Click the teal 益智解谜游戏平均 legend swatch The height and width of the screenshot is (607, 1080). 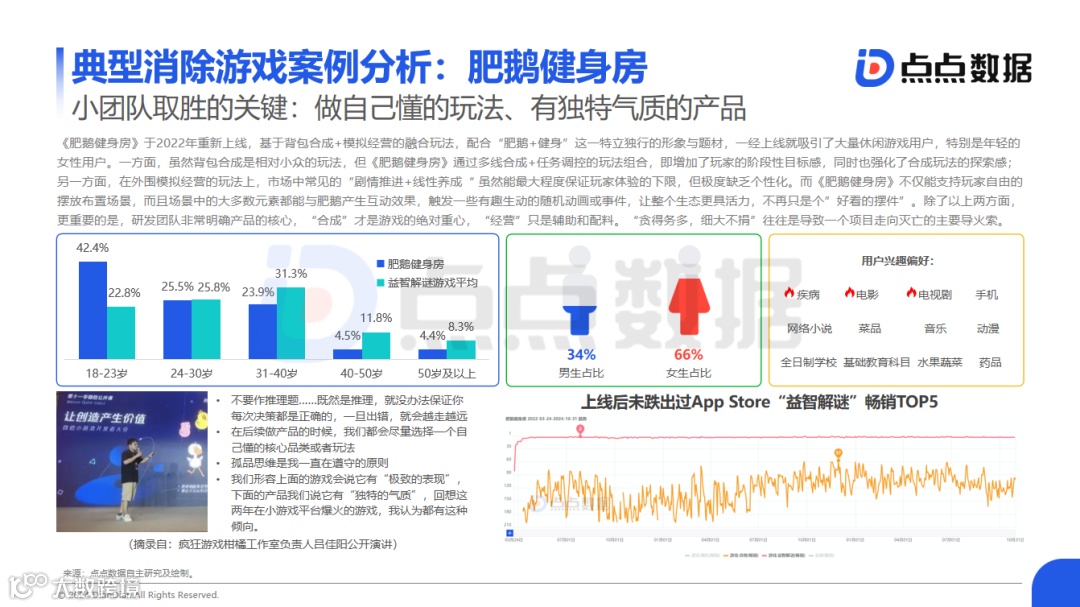[380, 282]
